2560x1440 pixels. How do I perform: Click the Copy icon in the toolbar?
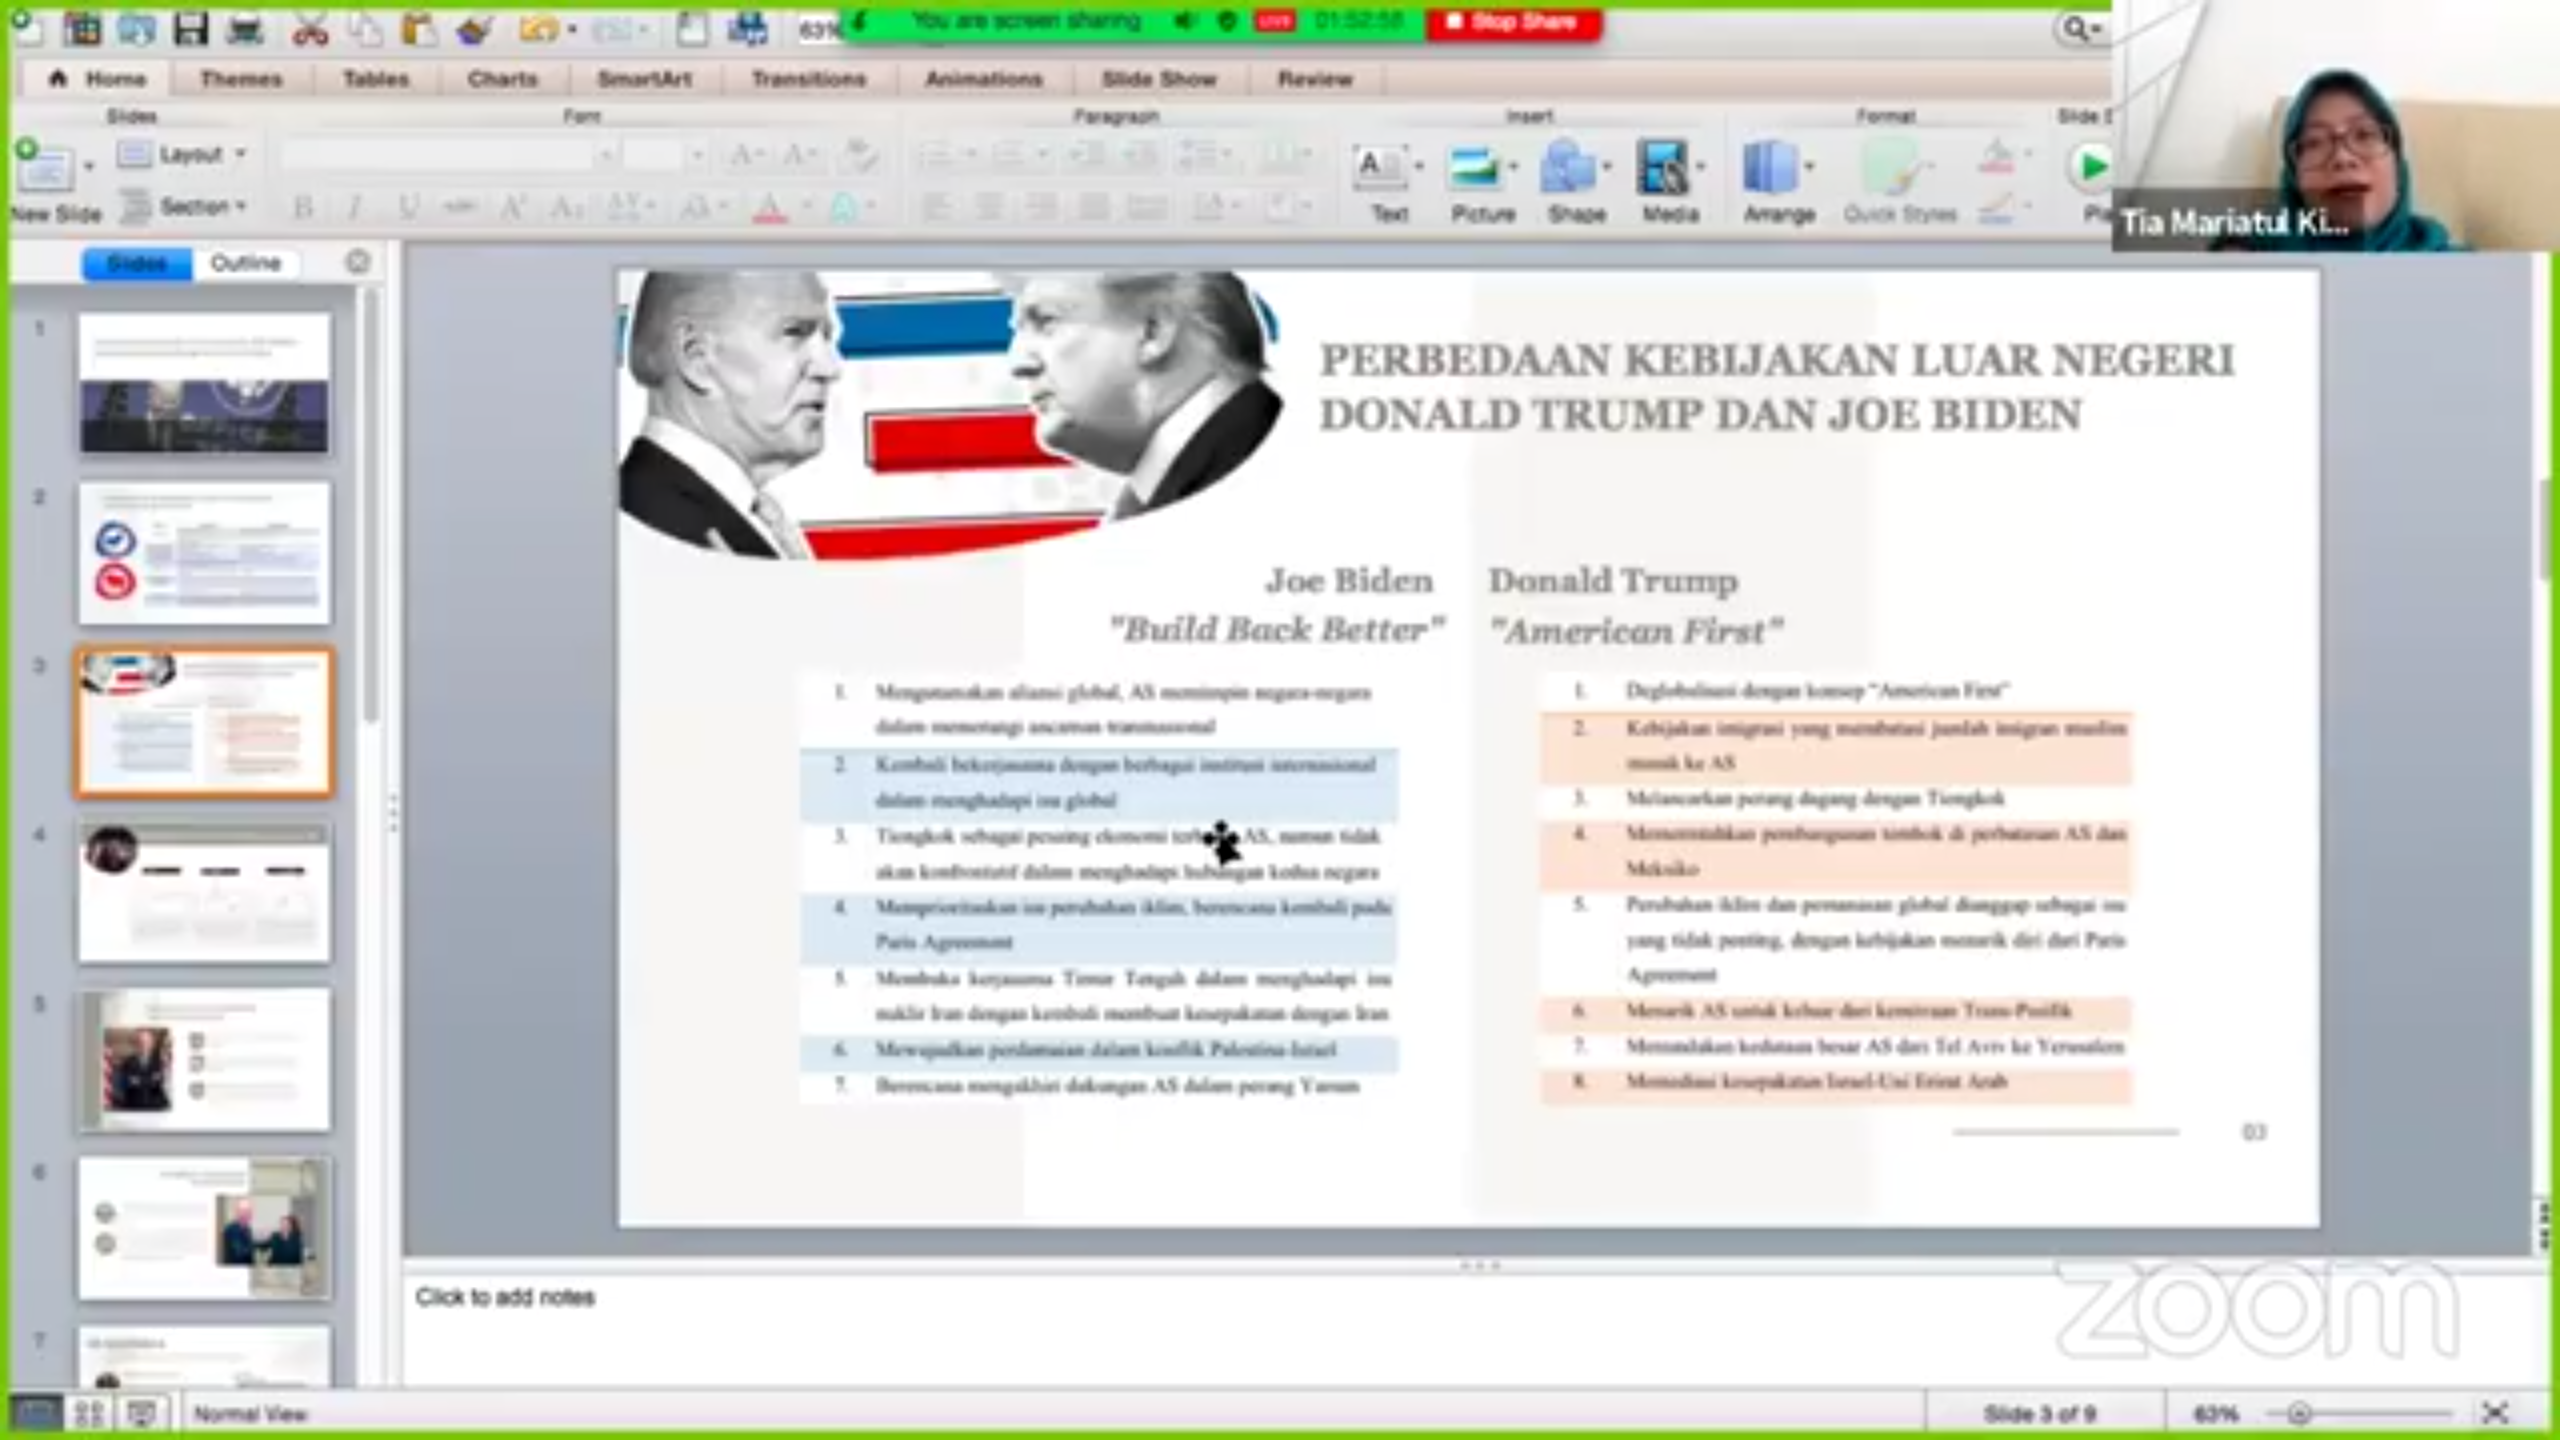366,30
